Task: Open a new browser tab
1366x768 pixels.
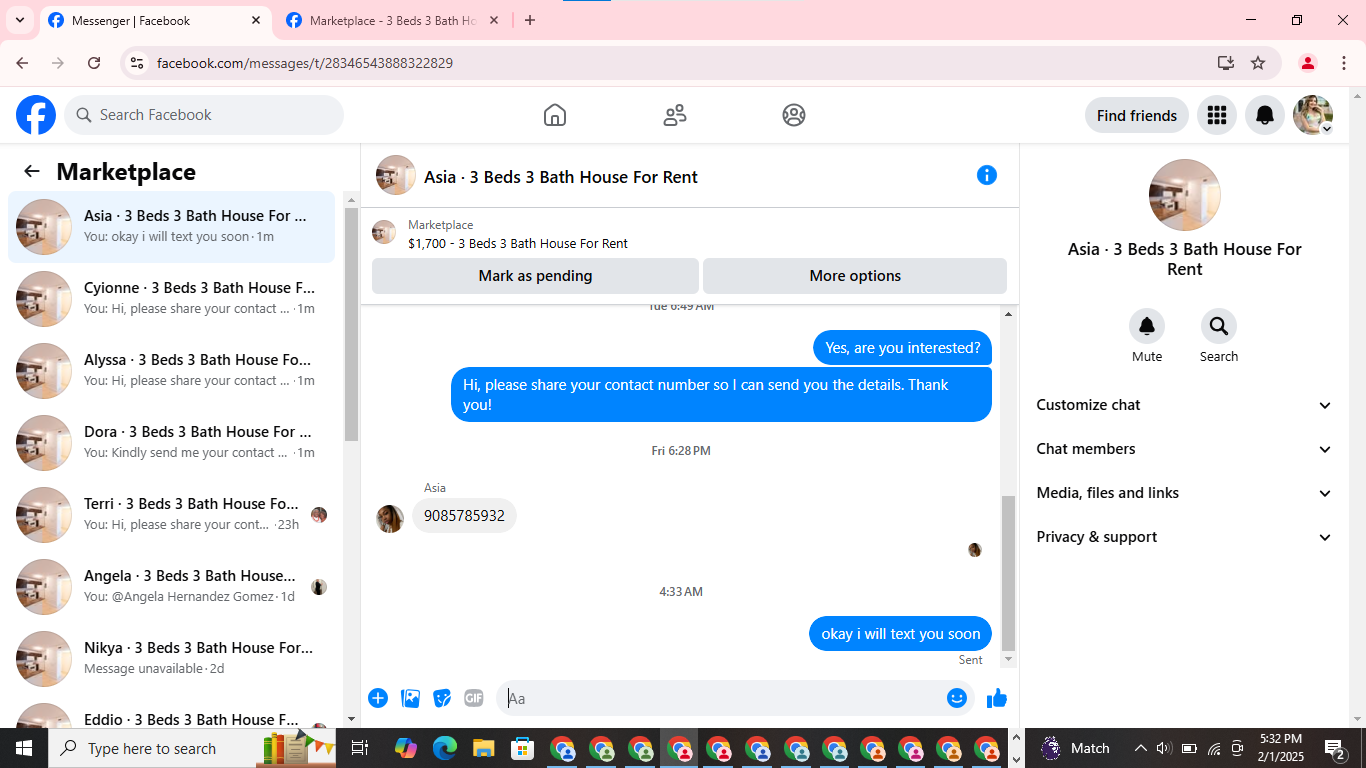Action: (x=530, y=20)
